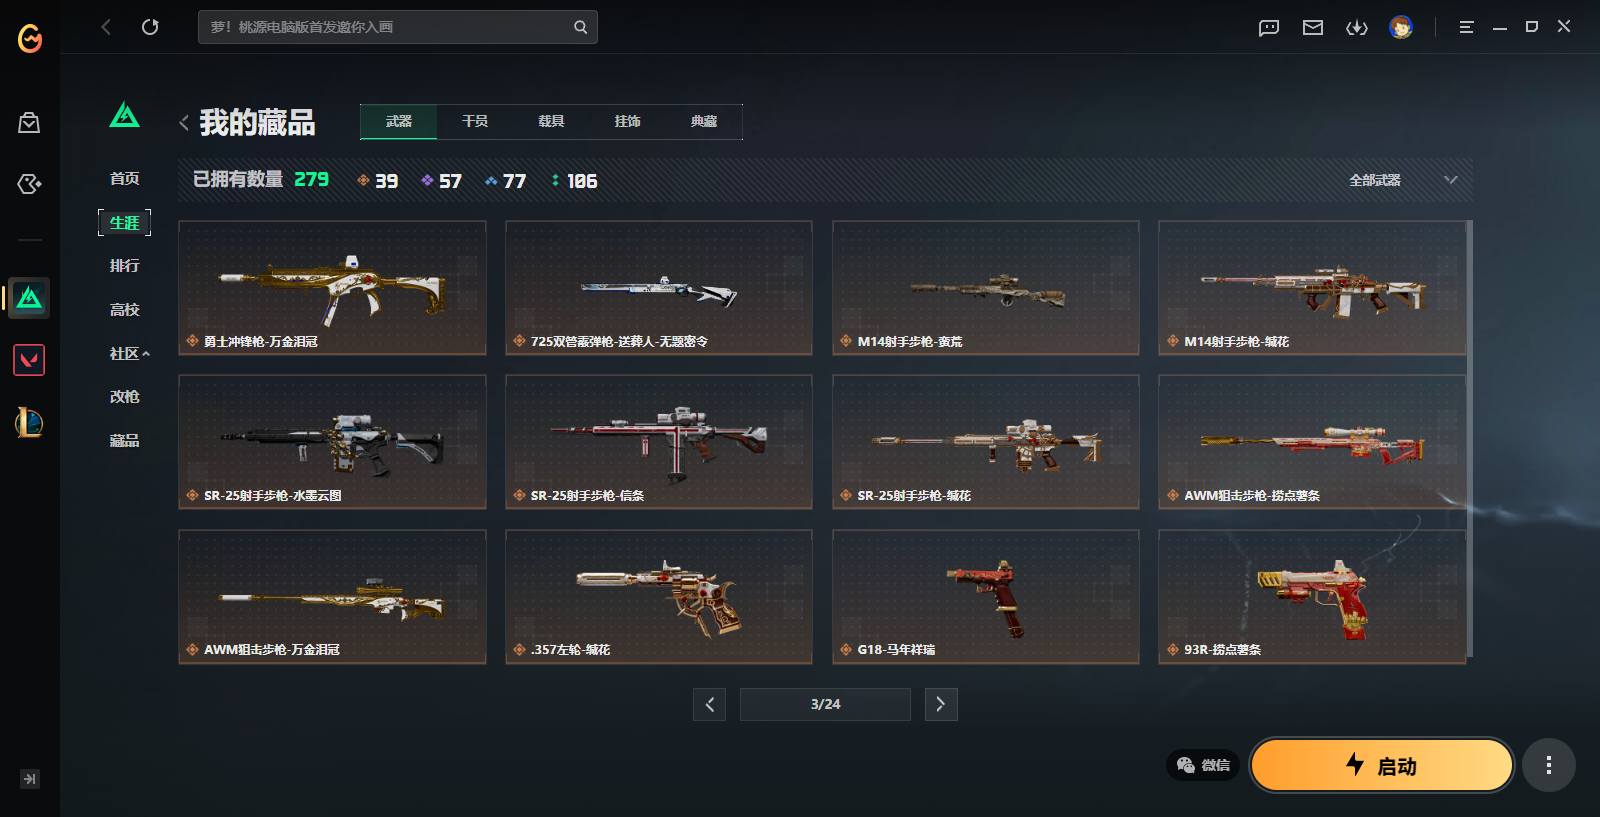This screenshot has height=817, width=1600.
Task: Expand the collapsed left sidebar arrow
Action: [29, 779]
